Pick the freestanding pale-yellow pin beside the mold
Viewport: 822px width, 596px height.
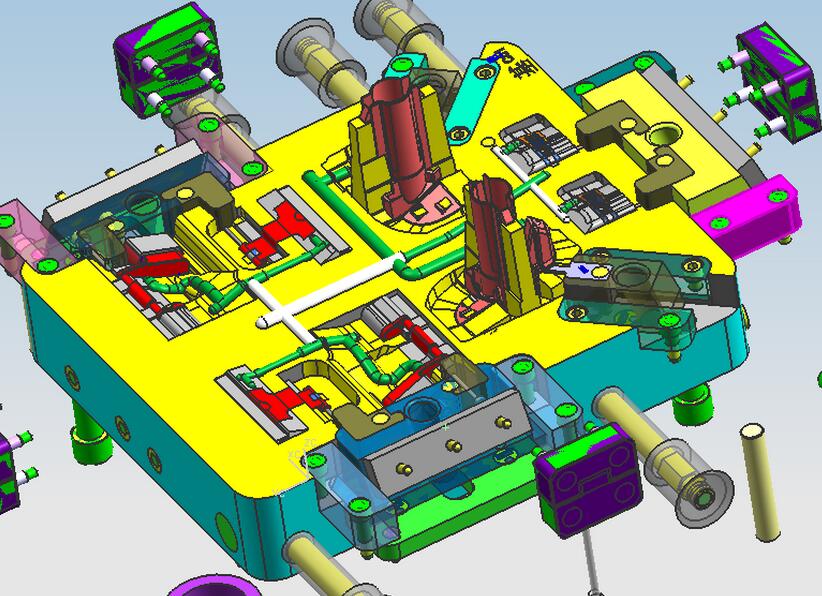(x=759, y=483)
